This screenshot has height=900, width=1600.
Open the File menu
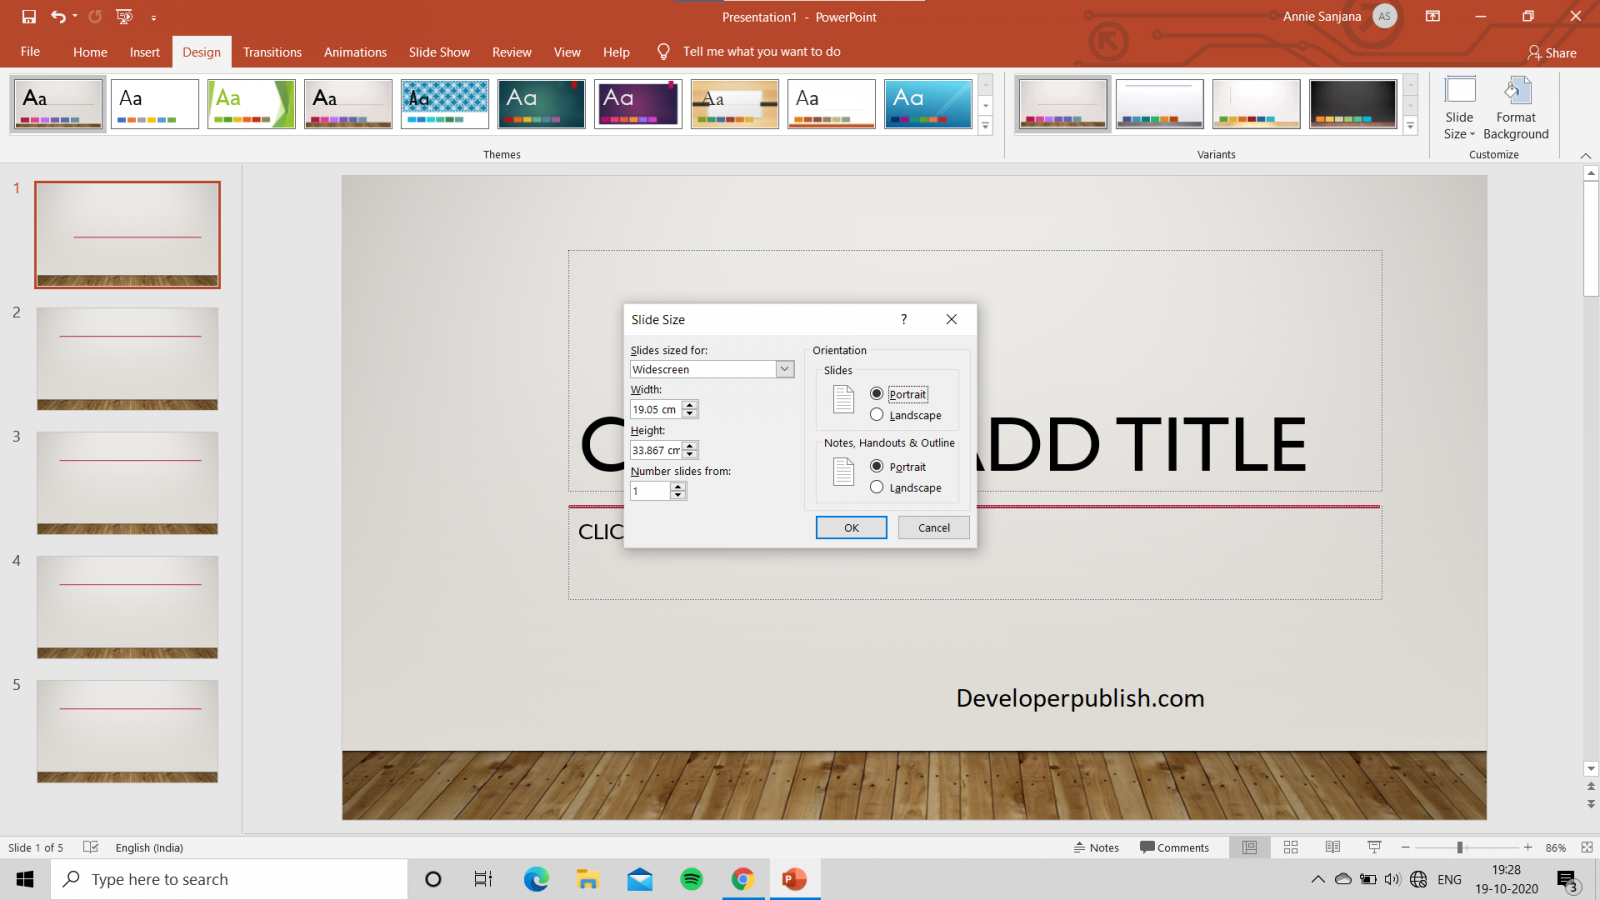tap(30, 52)
